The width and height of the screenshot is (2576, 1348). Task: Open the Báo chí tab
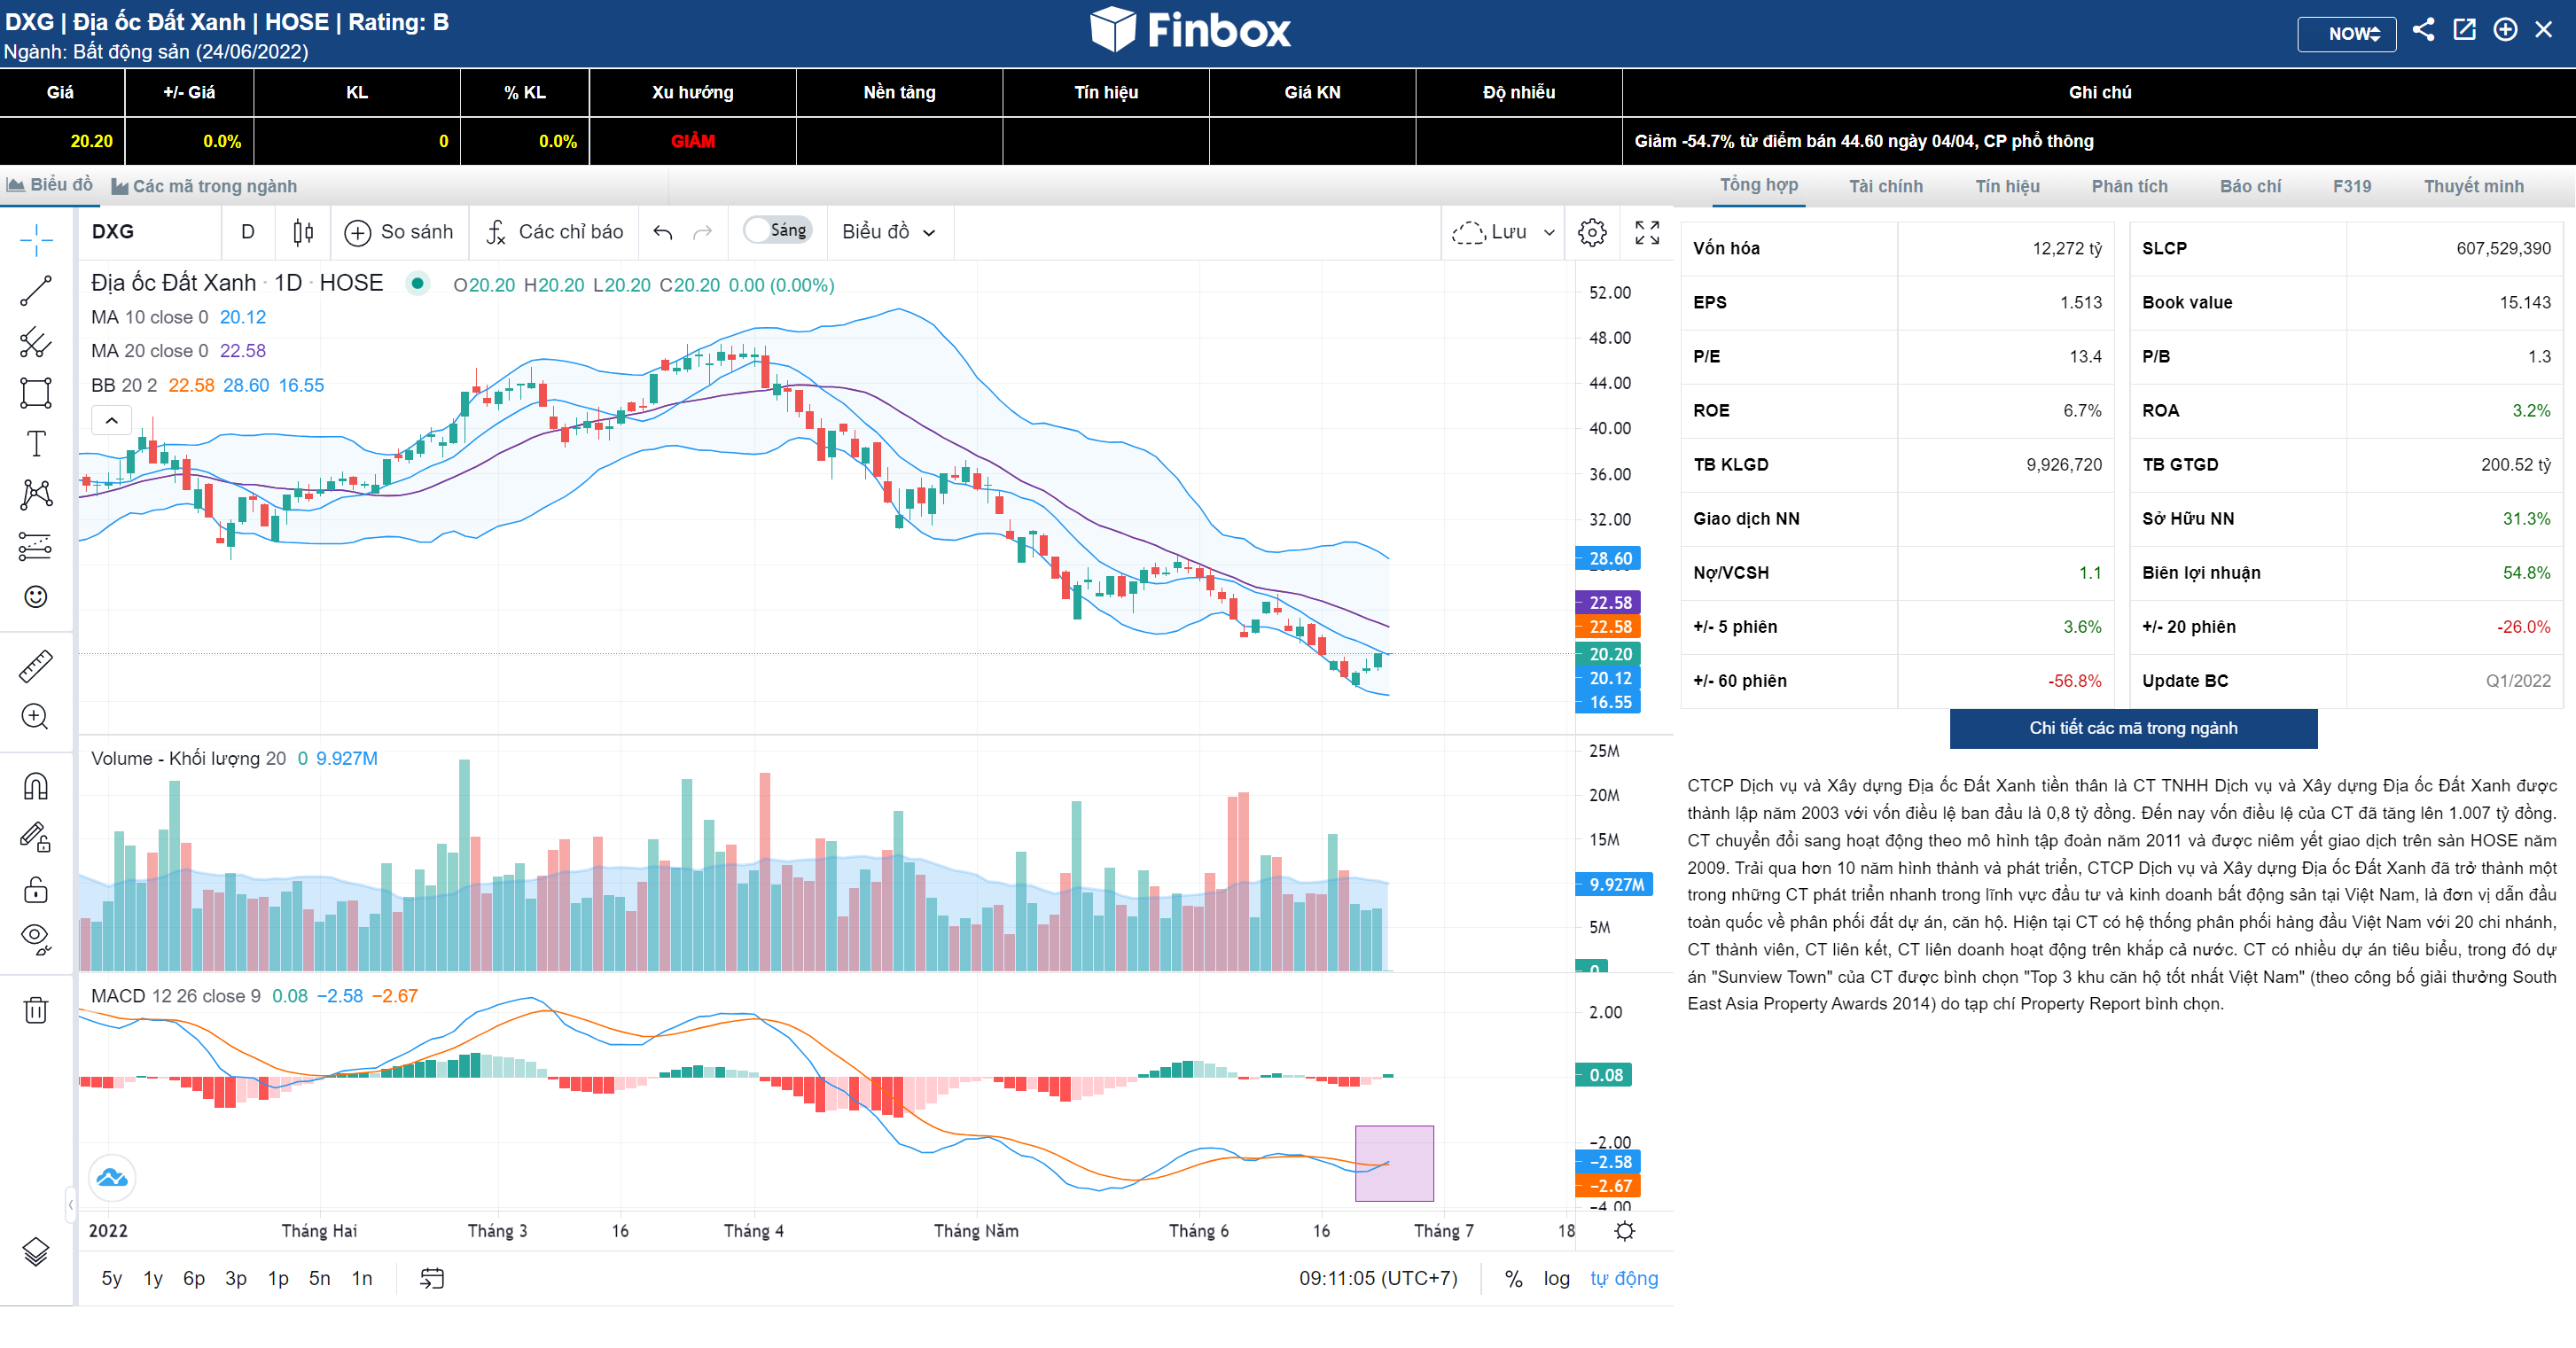tap(2250, 186)
